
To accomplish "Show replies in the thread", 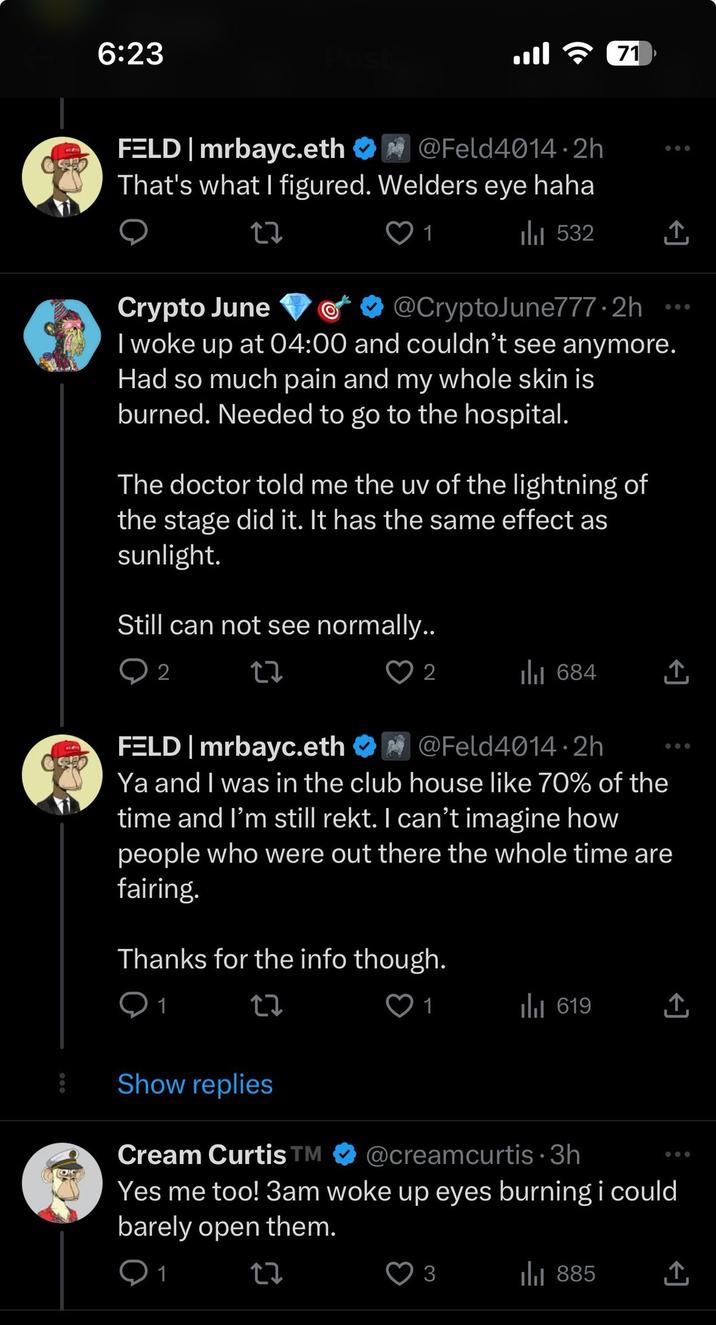I will coord(195,1084).
